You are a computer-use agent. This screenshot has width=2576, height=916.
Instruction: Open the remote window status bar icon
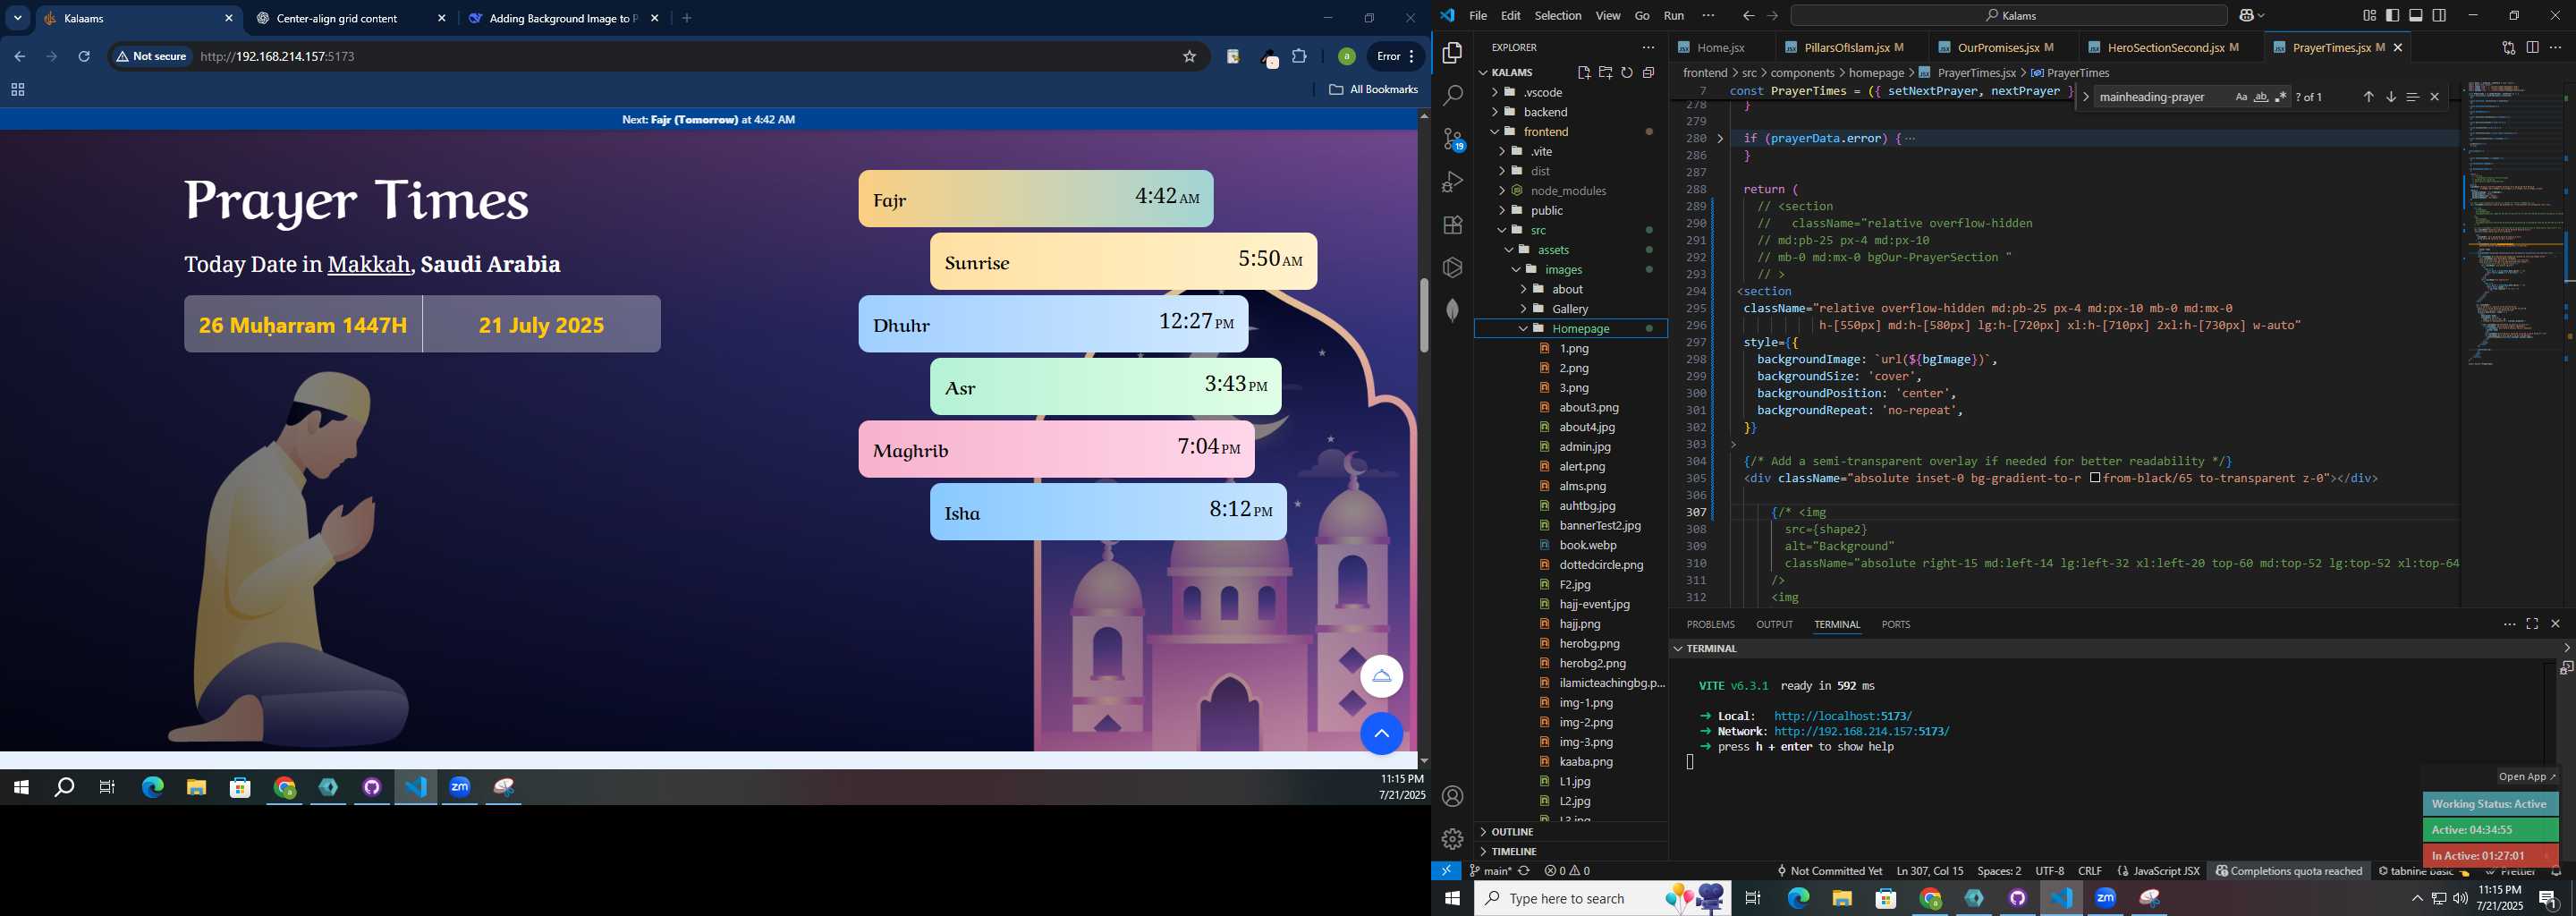(1446, 871)
